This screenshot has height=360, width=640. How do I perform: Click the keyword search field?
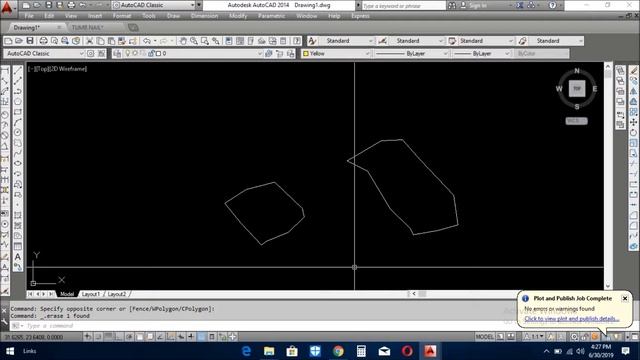point(403,6)
